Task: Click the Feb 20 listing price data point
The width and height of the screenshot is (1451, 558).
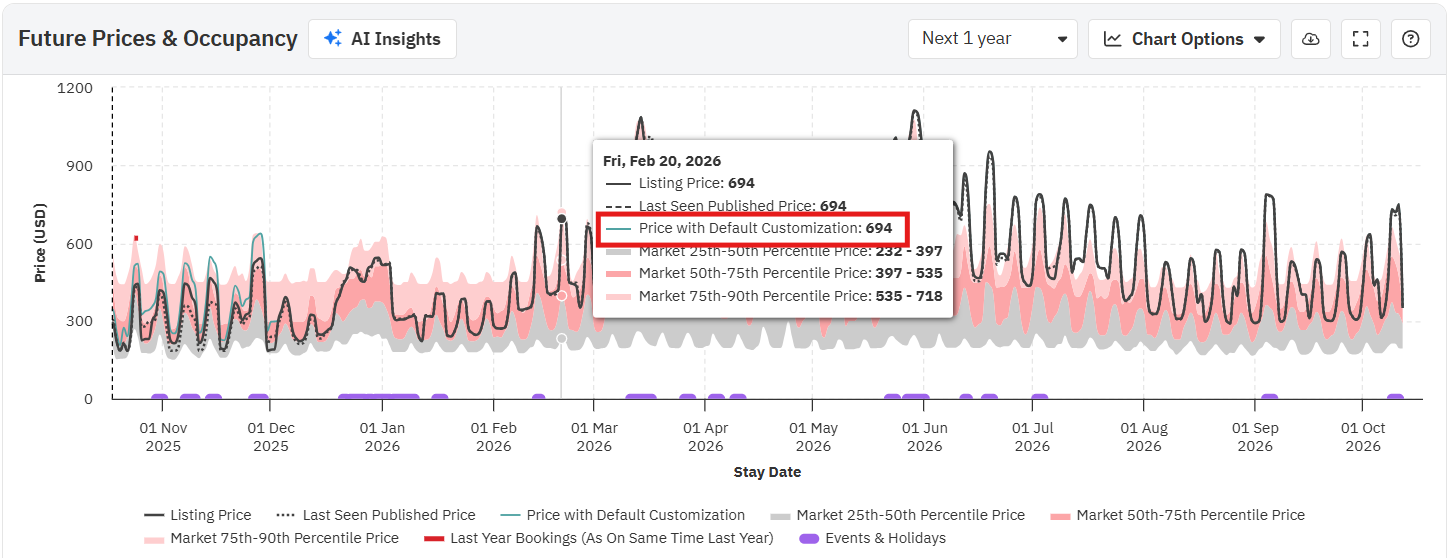Action: tap(561, 219)
